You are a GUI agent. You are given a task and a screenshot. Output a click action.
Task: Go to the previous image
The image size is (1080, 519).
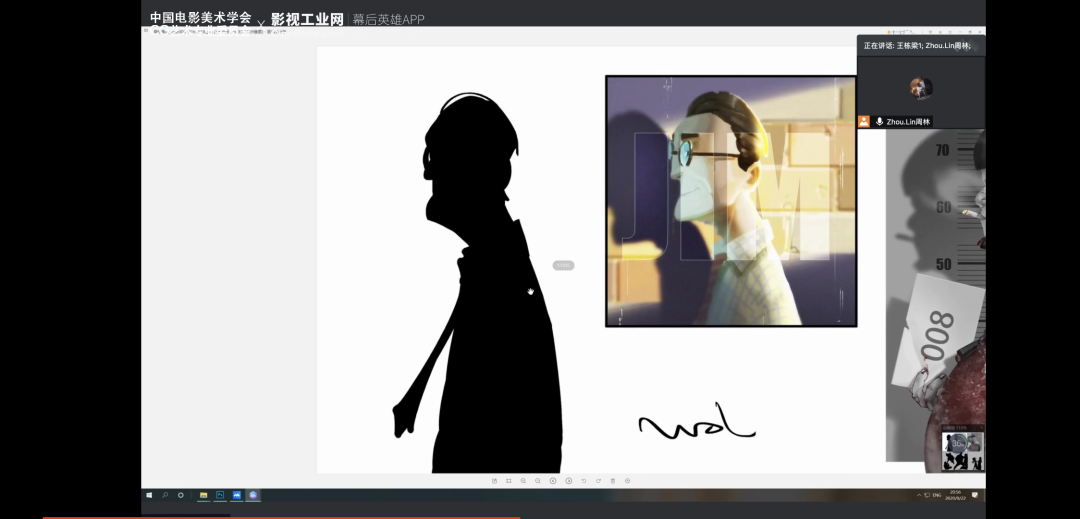pos(553,480)
